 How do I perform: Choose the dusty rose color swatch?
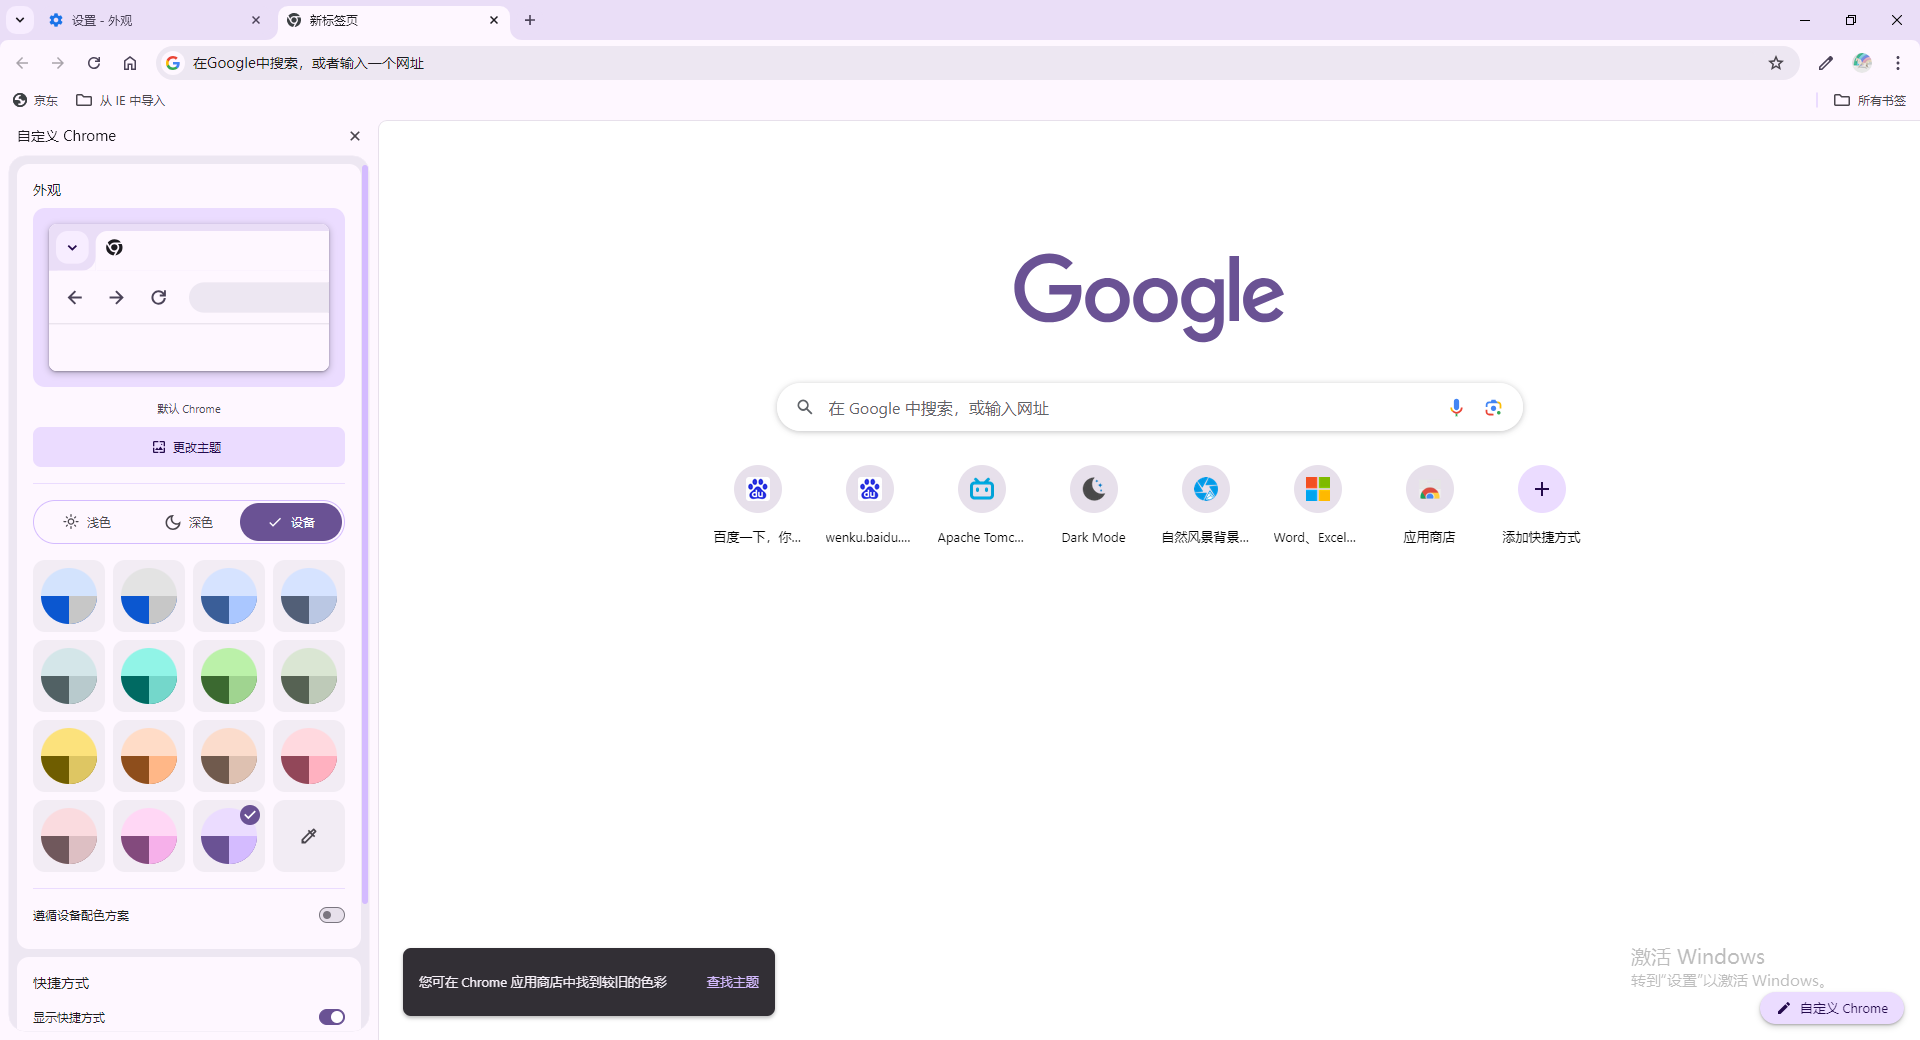69,836
